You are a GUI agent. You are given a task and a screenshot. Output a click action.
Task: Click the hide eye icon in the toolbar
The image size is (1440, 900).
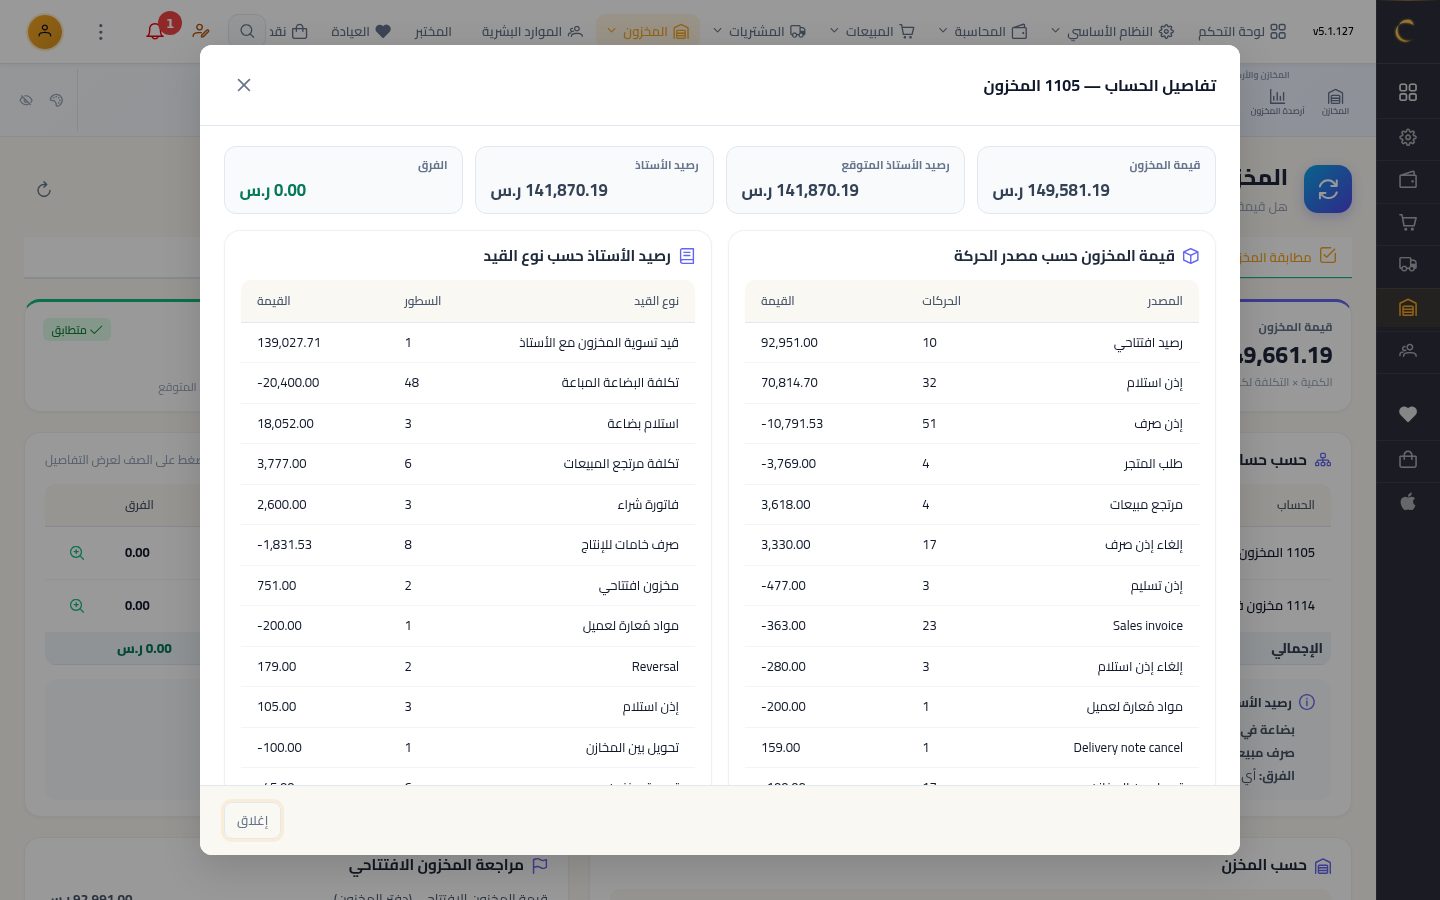[27, 100]
